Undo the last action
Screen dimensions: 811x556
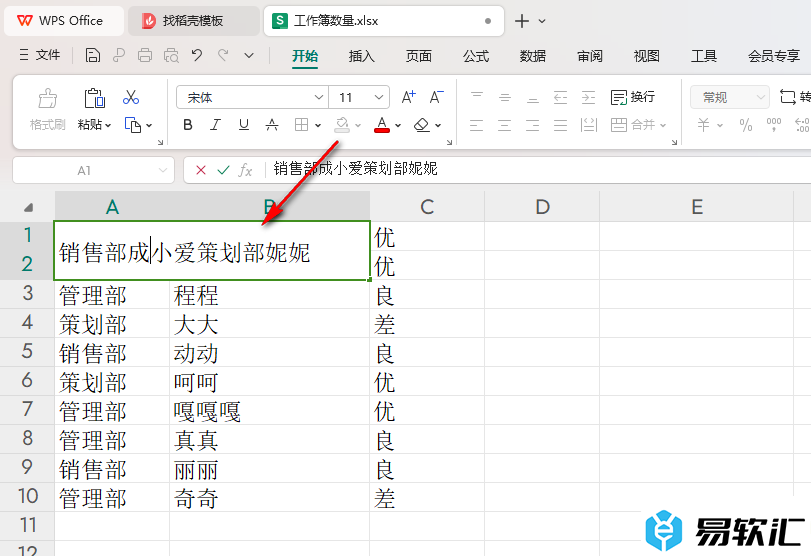pyautogui.click(x=197, y=55)
